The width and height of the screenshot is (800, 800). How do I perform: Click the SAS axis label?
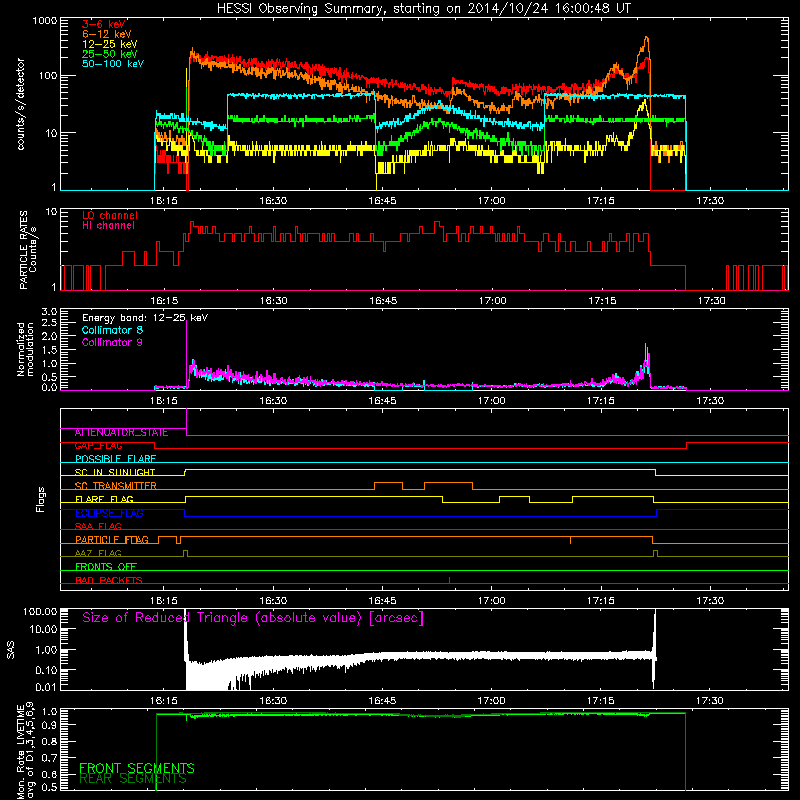[11, 650]
